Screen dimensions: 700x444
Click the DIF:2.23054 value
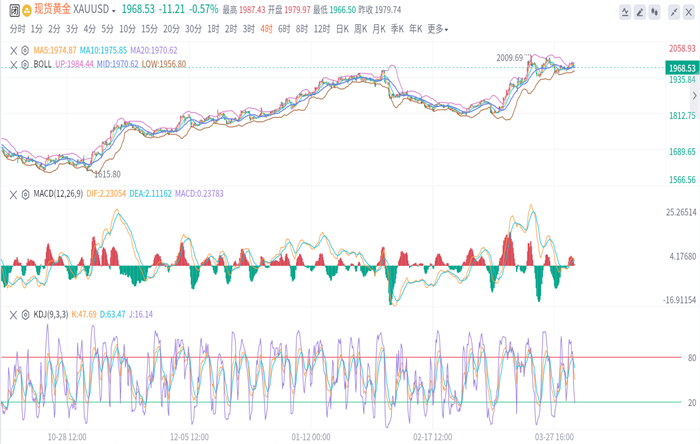[106, 194]
